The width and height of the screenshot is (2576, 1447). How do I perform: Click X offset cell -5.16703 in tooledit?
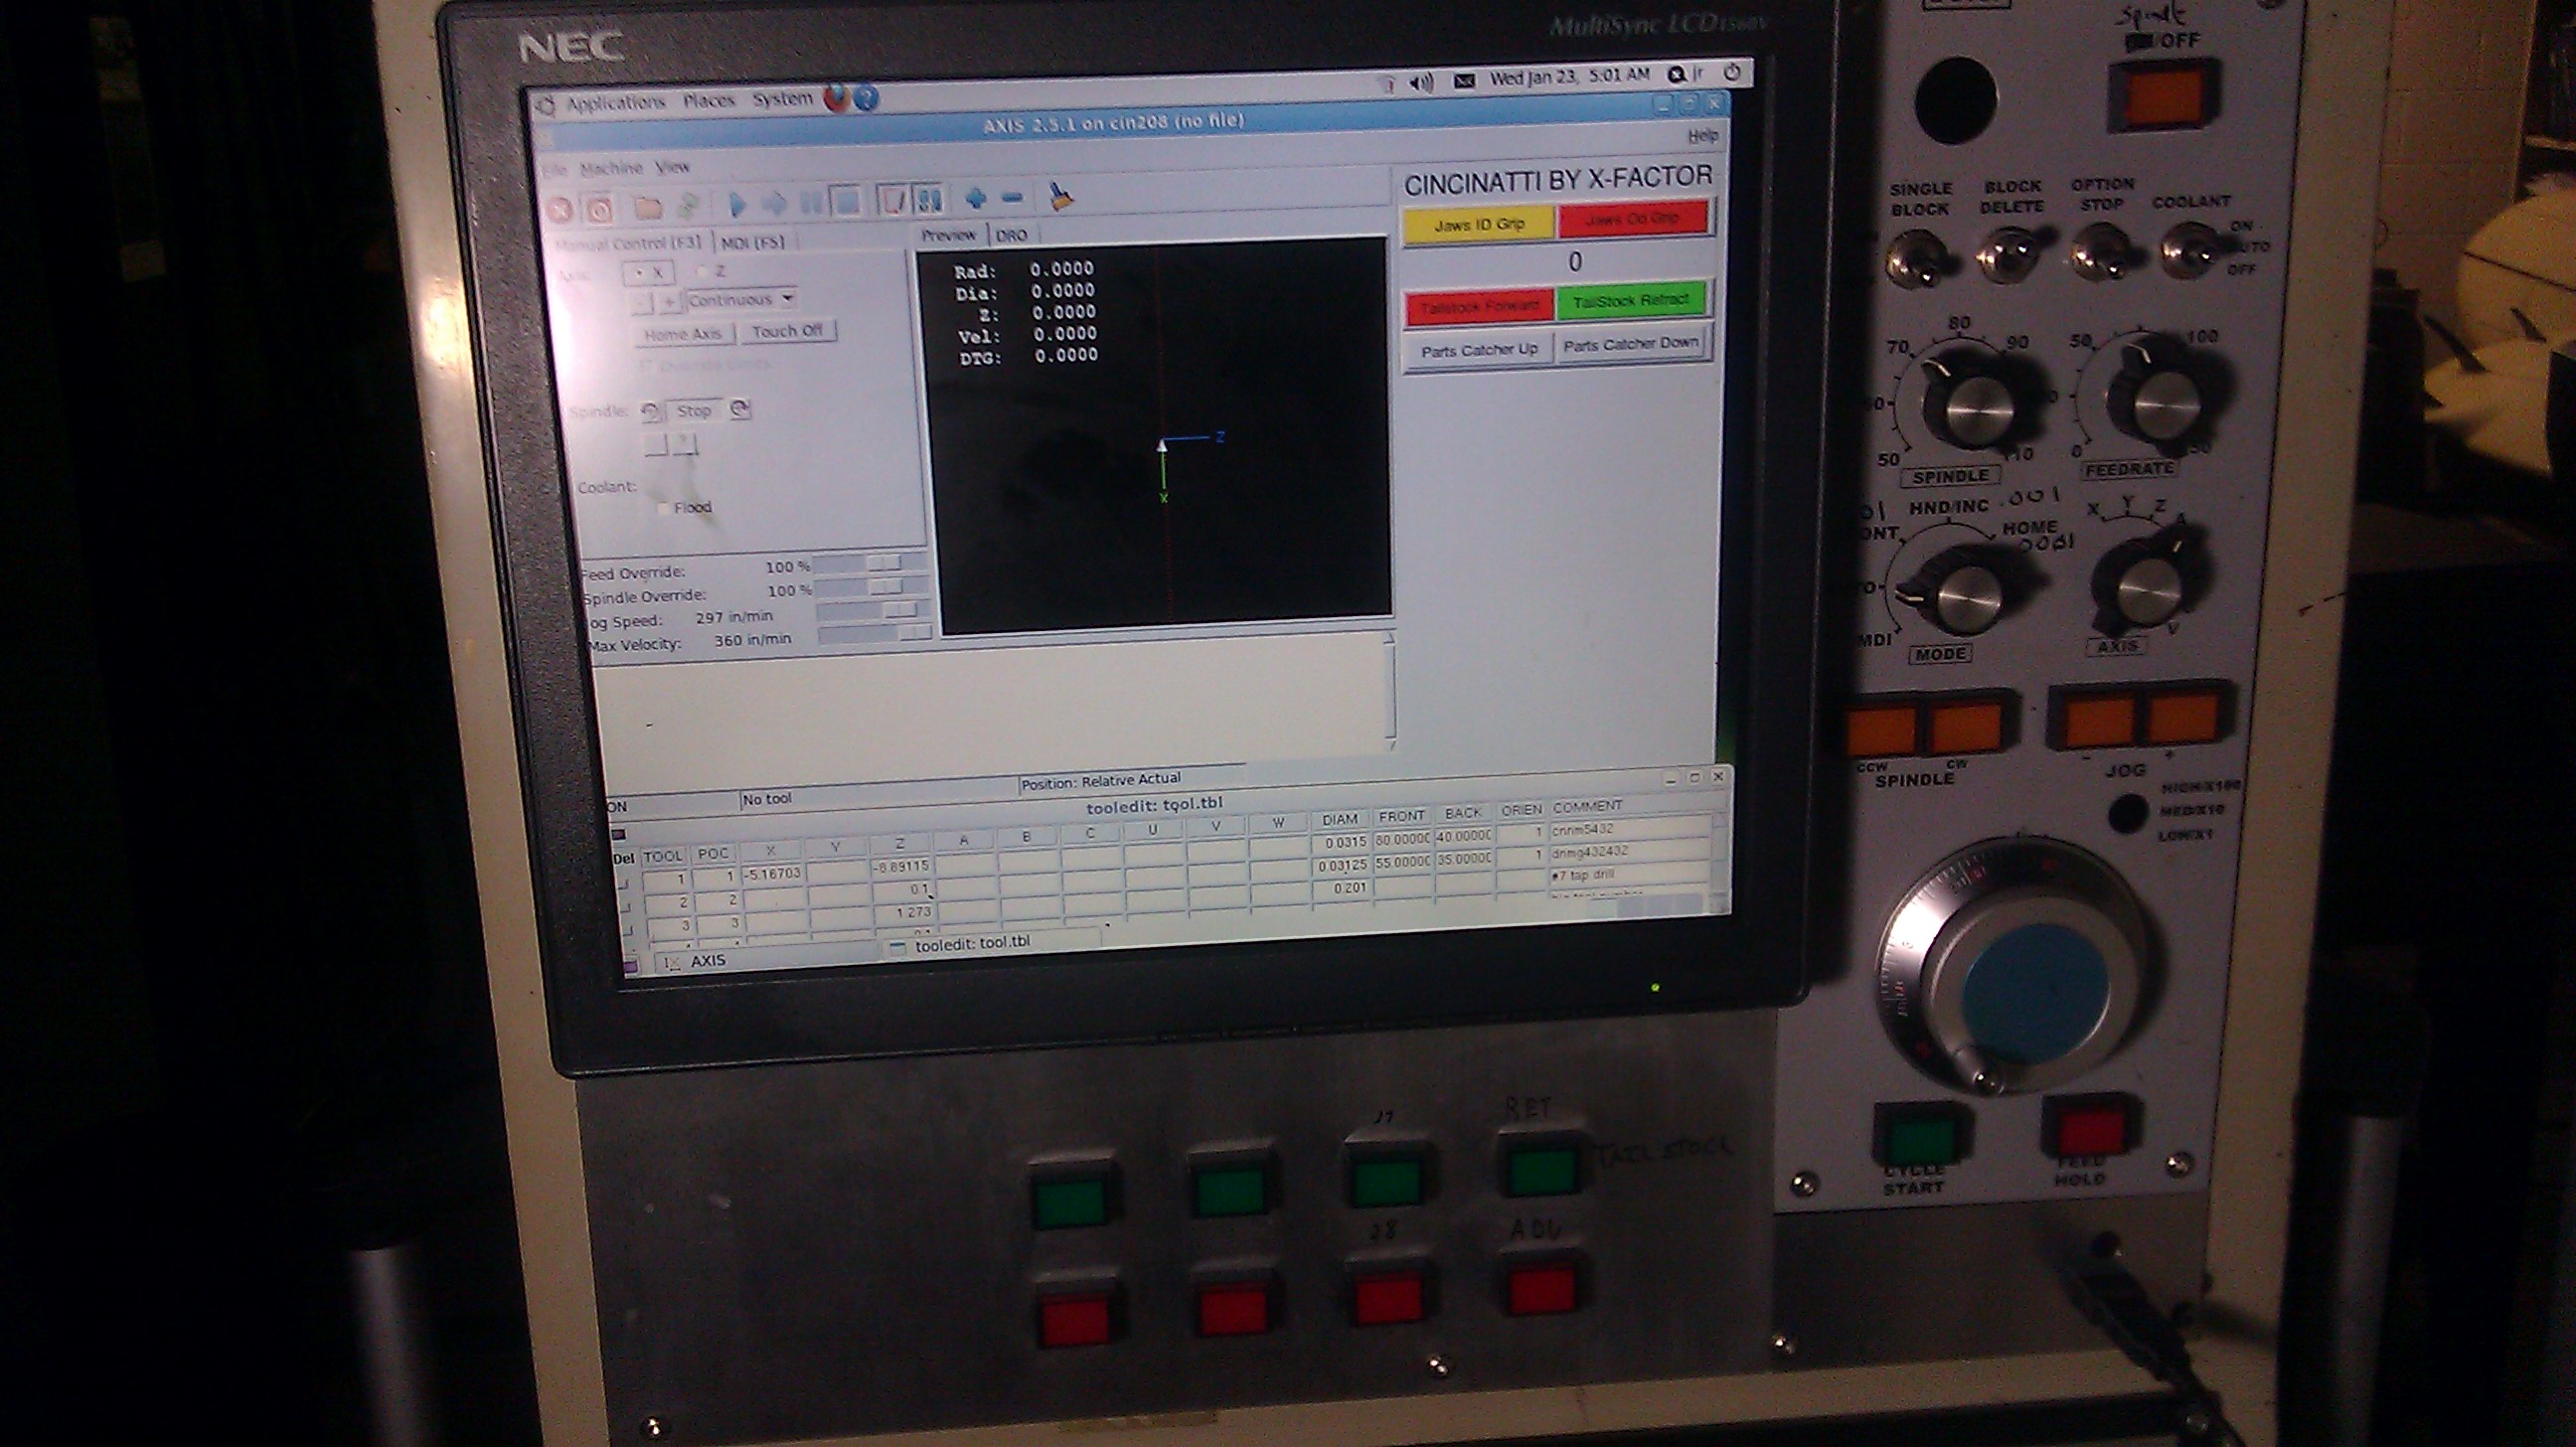coord(773,874)
